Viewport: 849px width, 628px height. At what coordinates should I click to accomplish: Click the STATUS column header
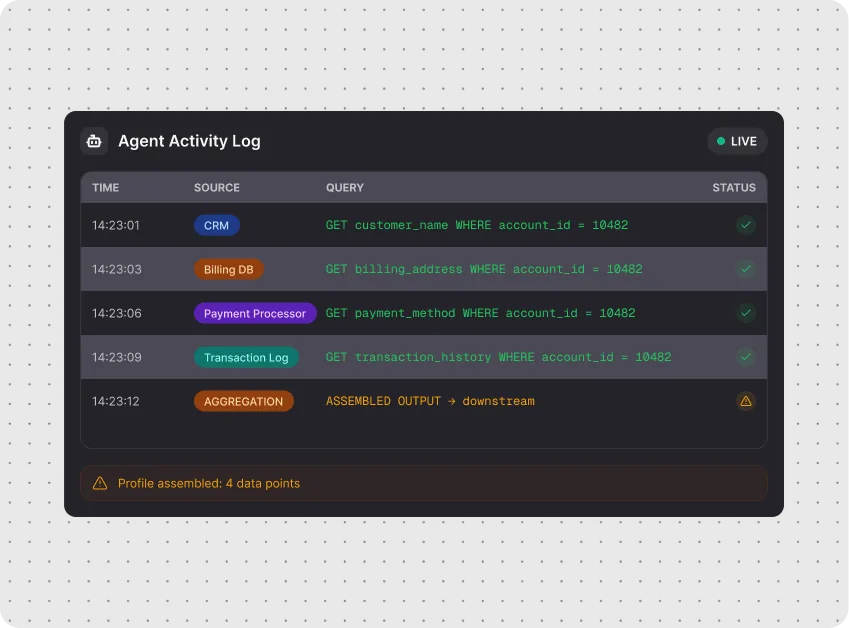734,187
